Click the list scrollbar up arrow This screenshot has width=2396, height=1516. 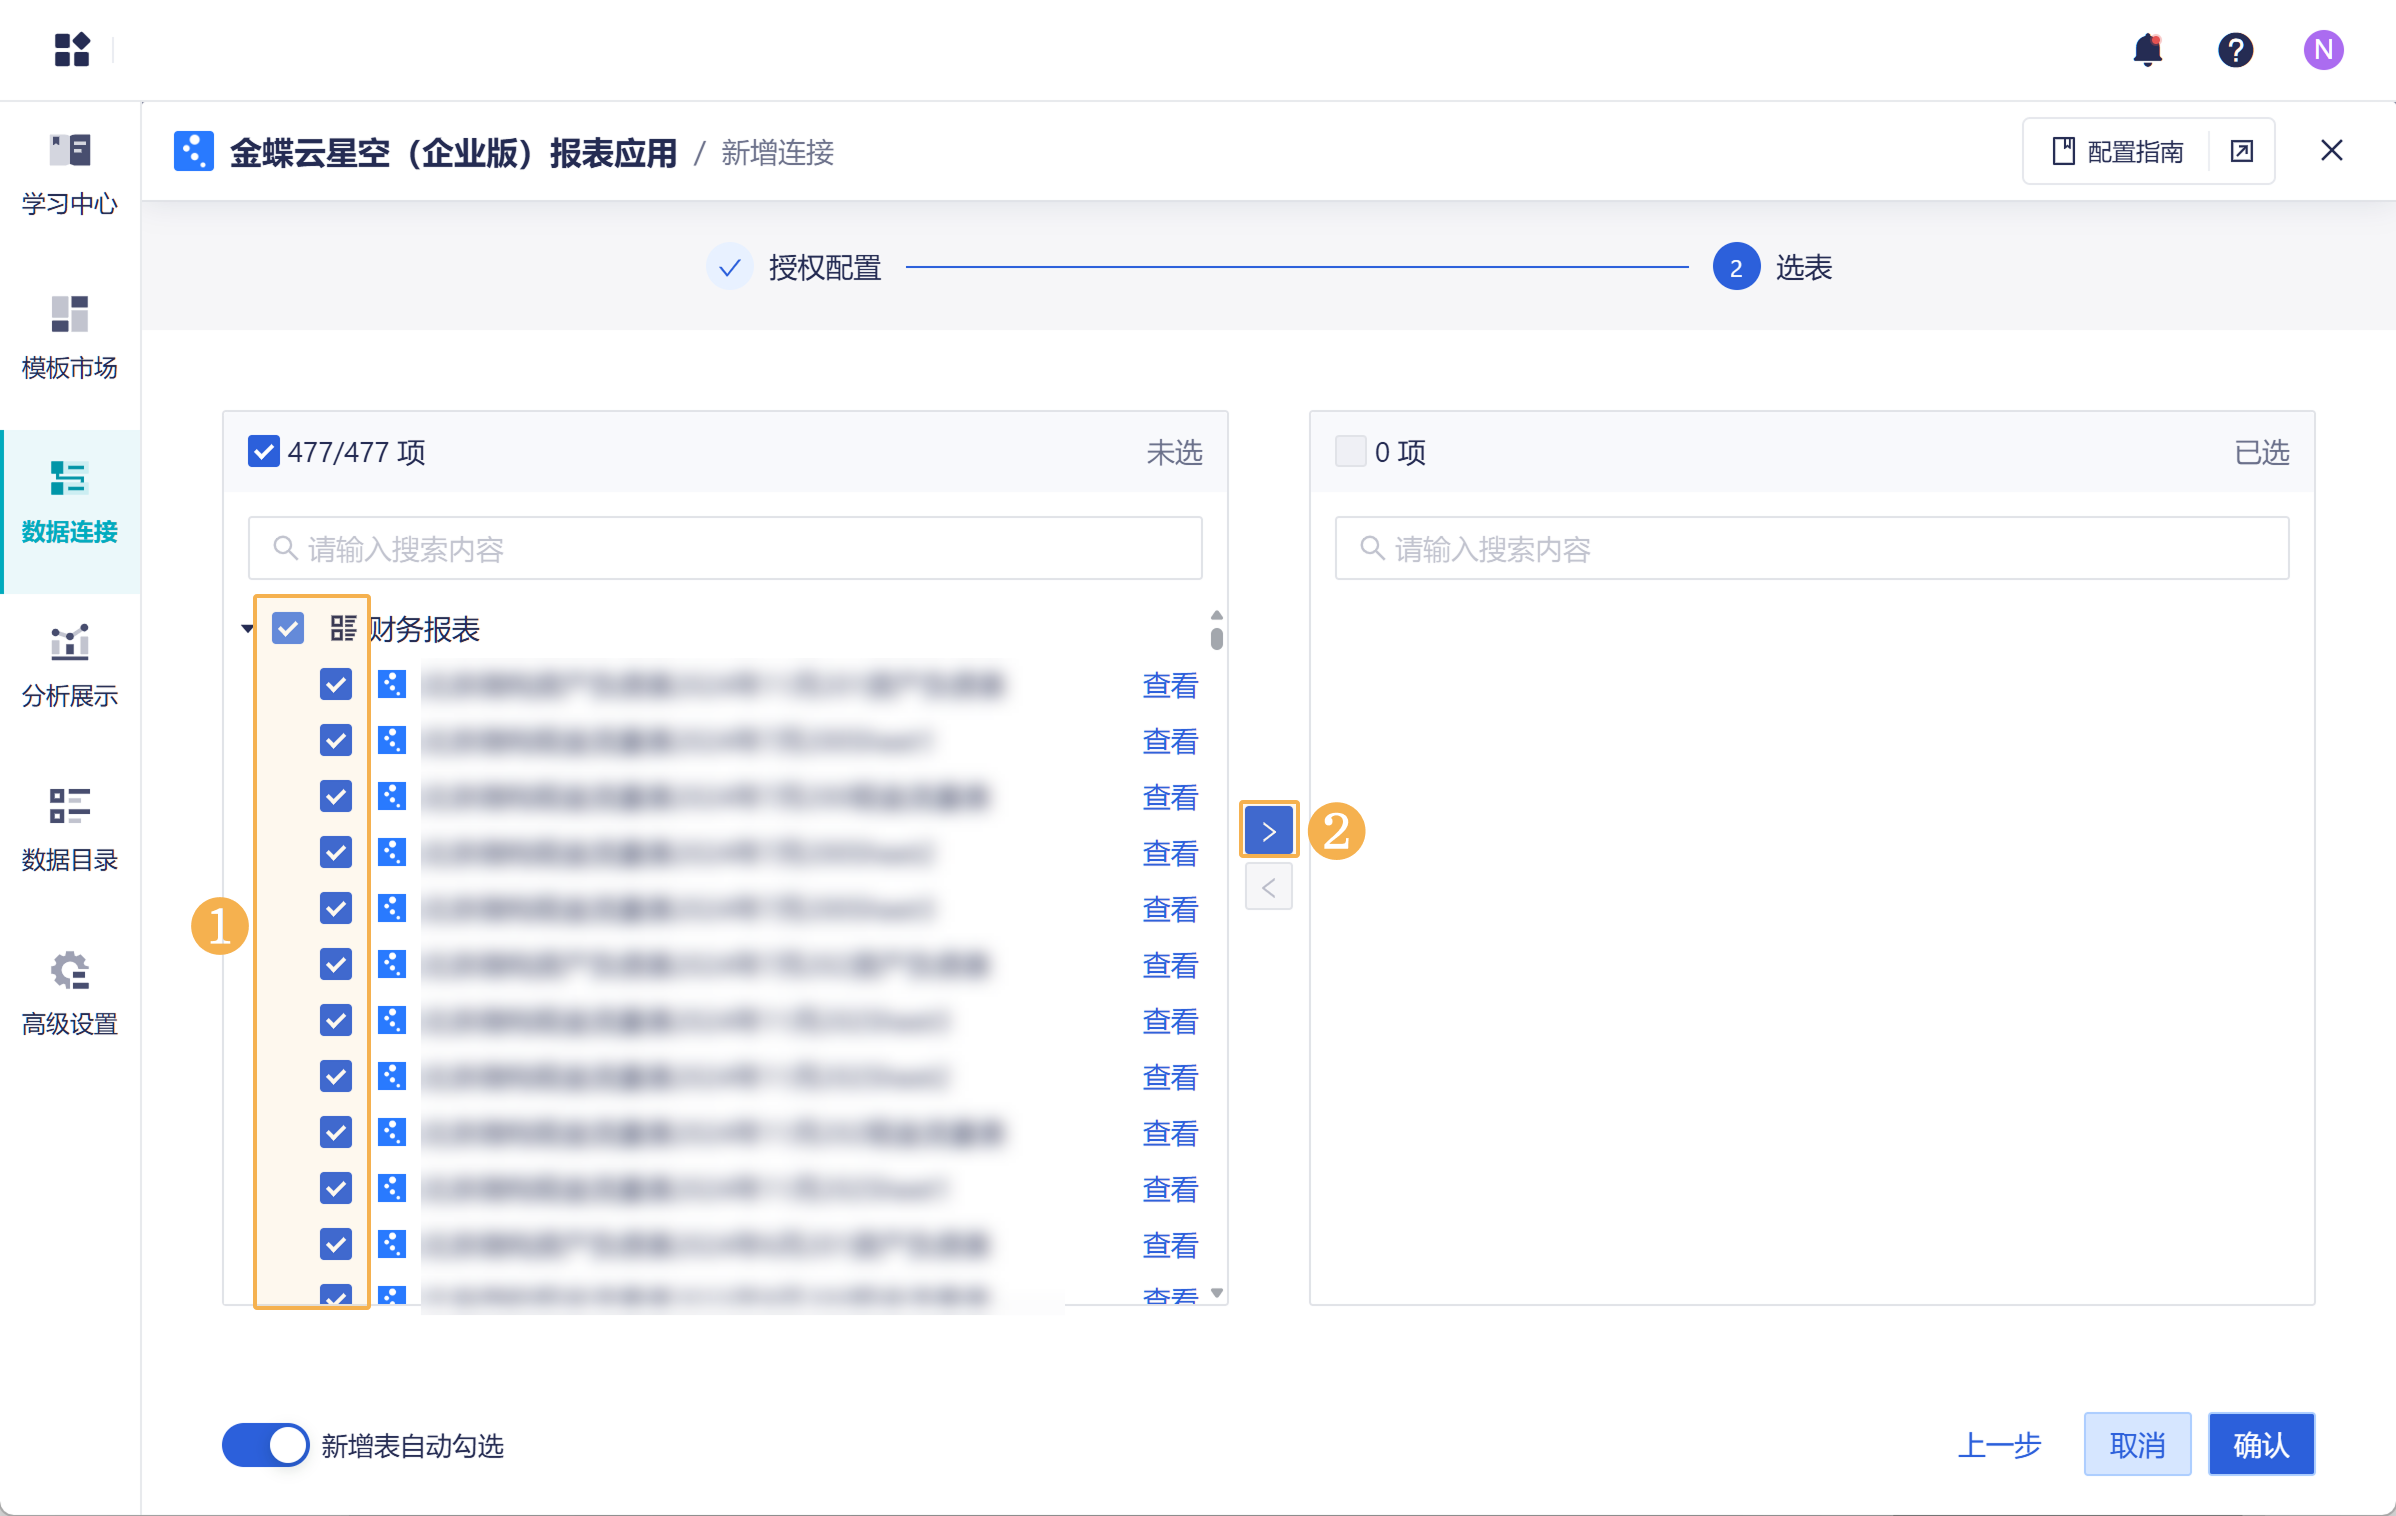click(1217, 615)
